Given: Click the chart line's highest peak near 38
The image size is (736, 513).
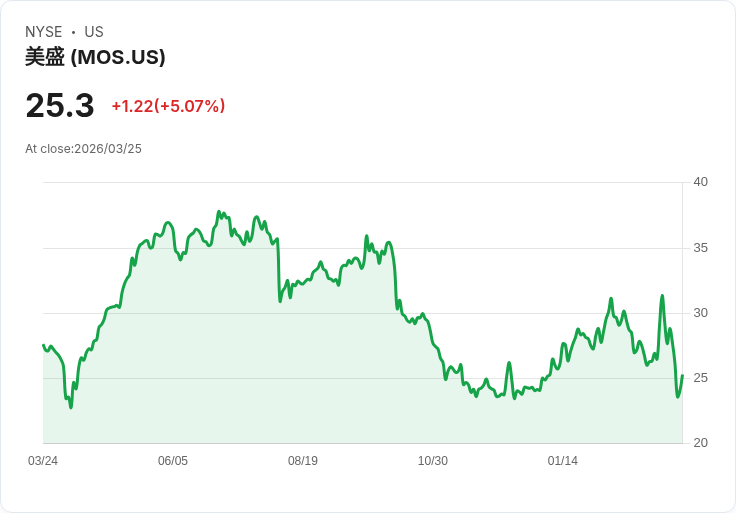Looking at the screenshot, I should pyautogui.click(x=219, y=212).
